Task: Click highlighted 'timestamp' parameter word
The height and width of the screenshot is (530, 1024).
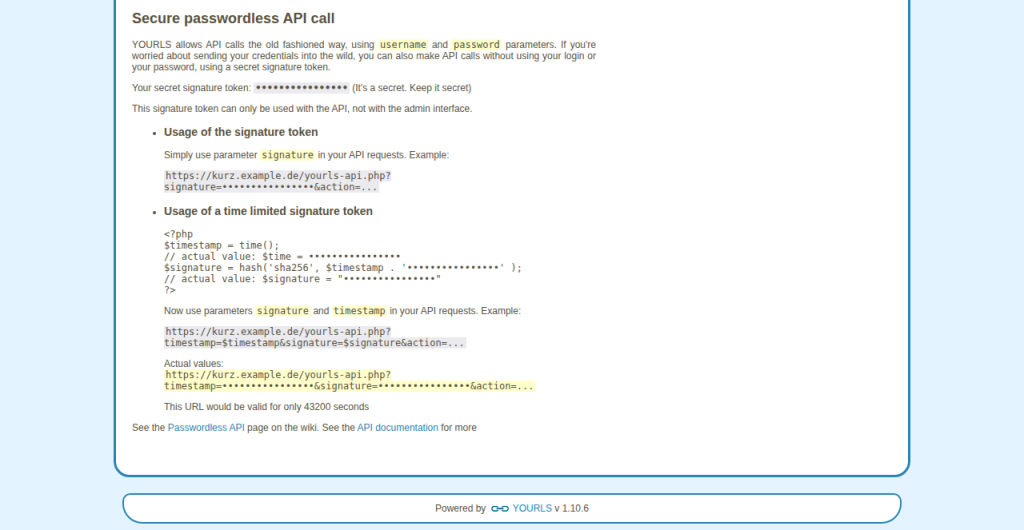Action: click(x=360, y=311)
